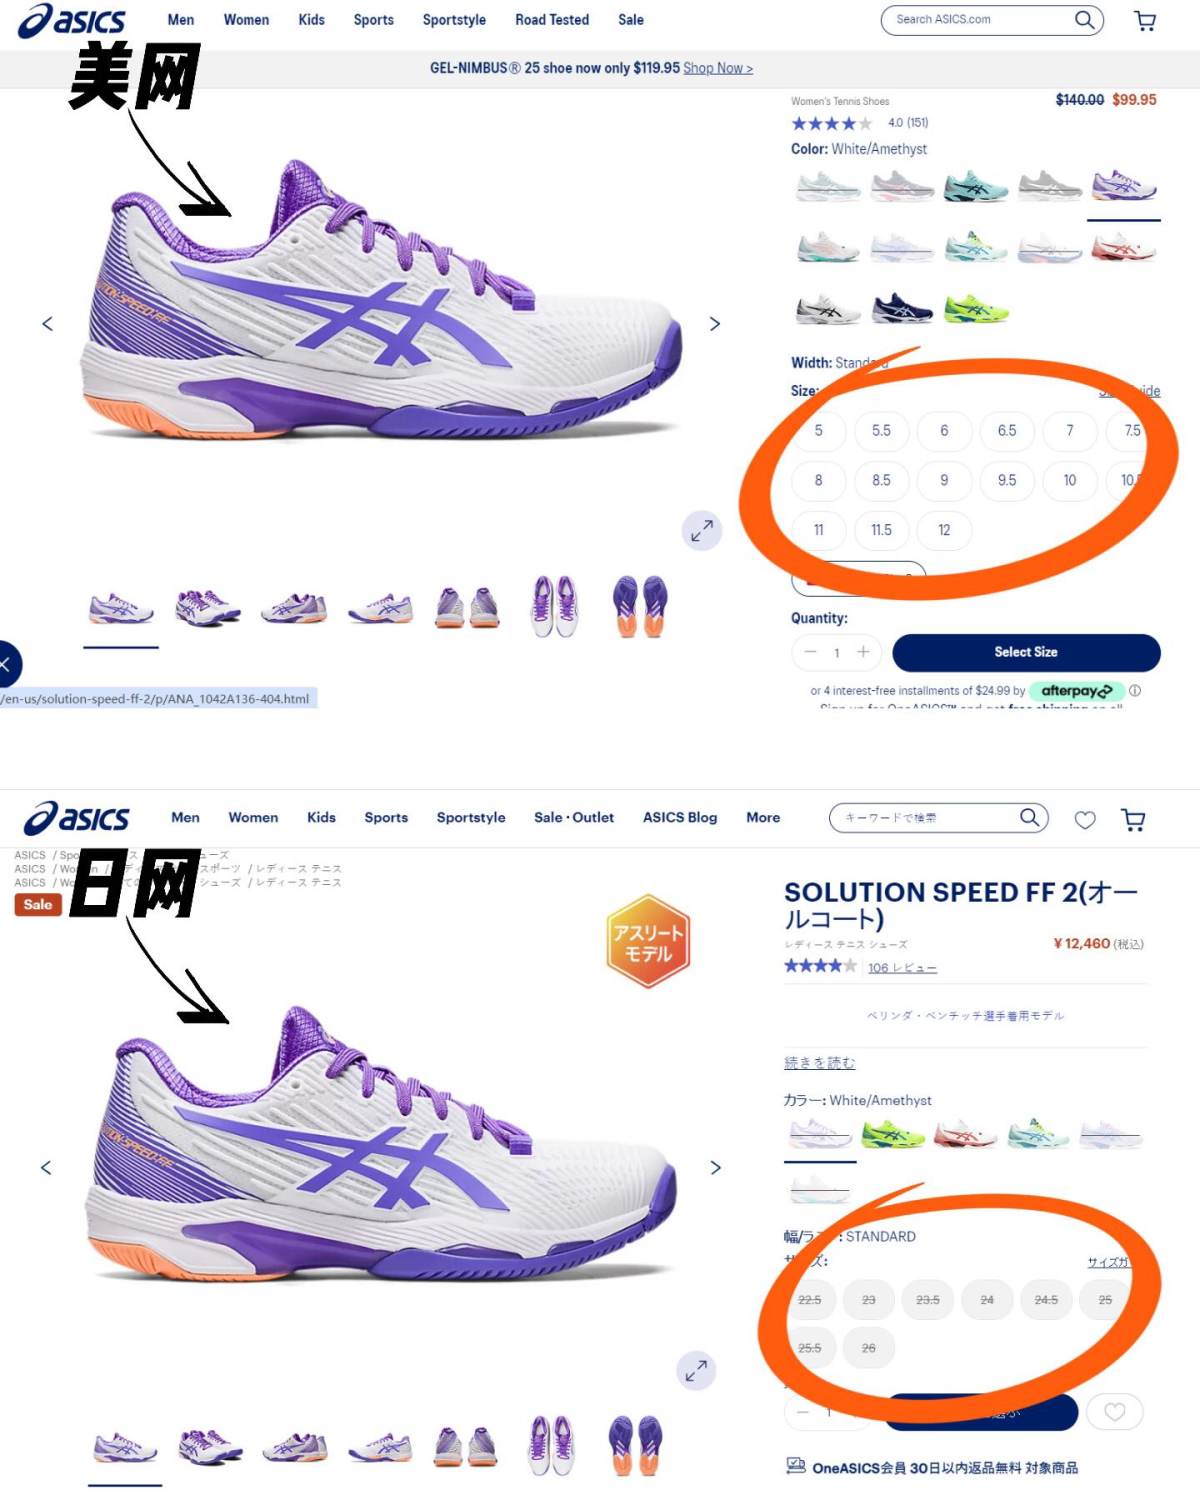
Task: Open the More menu in Japanese navigation
Action: (x=763, y=817)
